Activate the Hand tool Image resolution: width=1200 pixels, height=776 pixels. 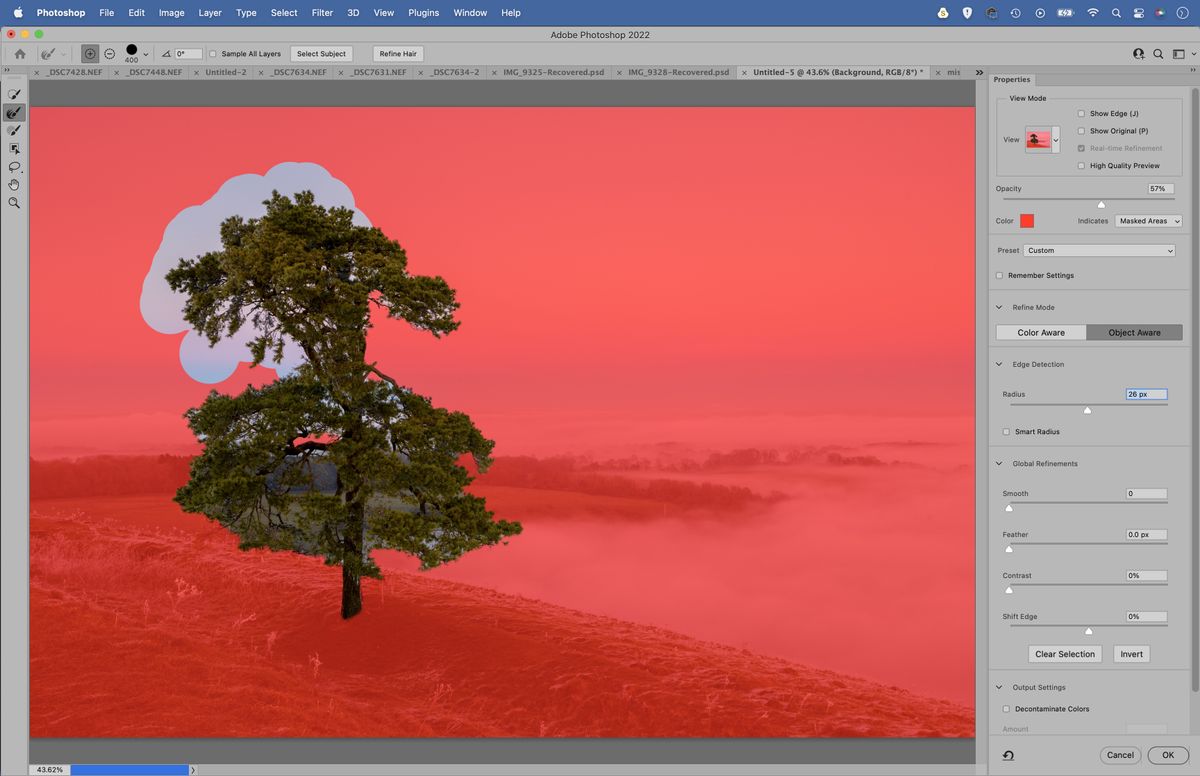(x=14, y=184)
